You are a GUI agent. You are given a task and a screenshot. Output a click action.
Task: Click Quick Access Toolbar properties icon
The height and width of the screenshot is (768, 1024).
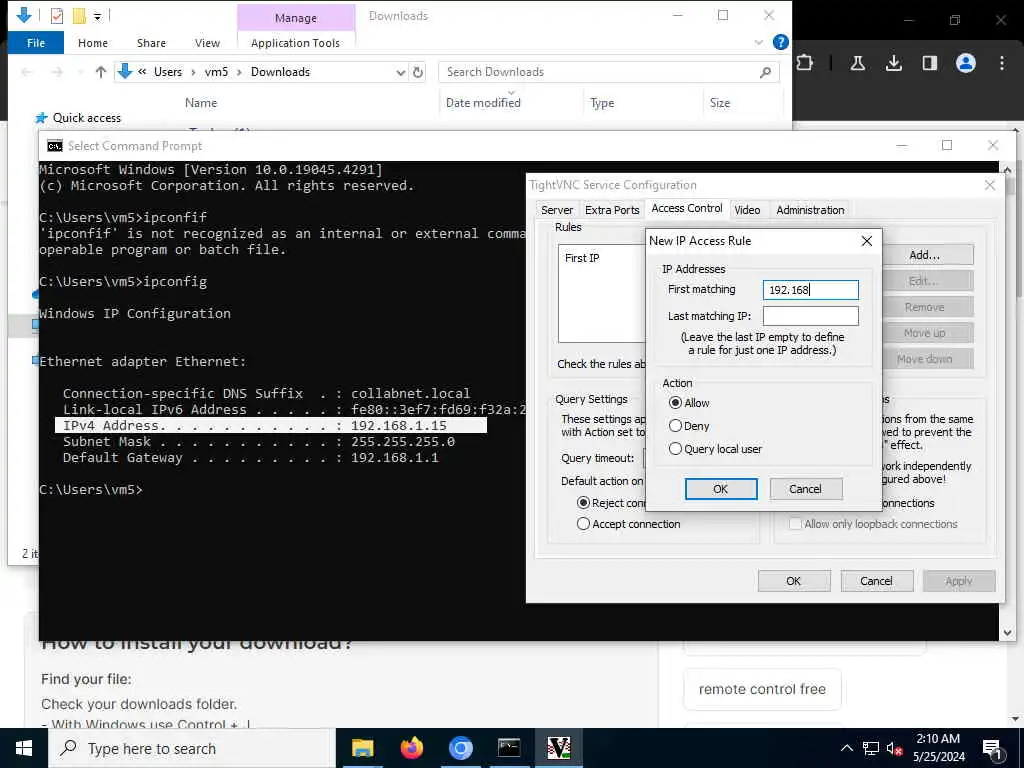57,15
